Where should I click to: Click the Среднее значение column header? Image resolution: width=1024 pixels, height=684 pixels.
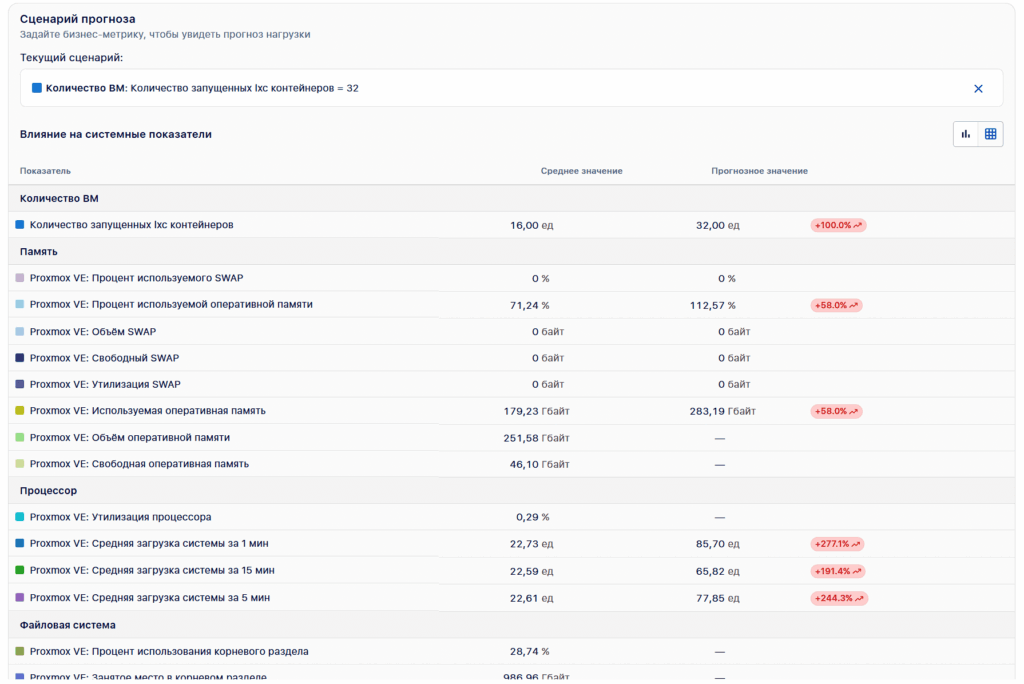click(x=581, y=171)
